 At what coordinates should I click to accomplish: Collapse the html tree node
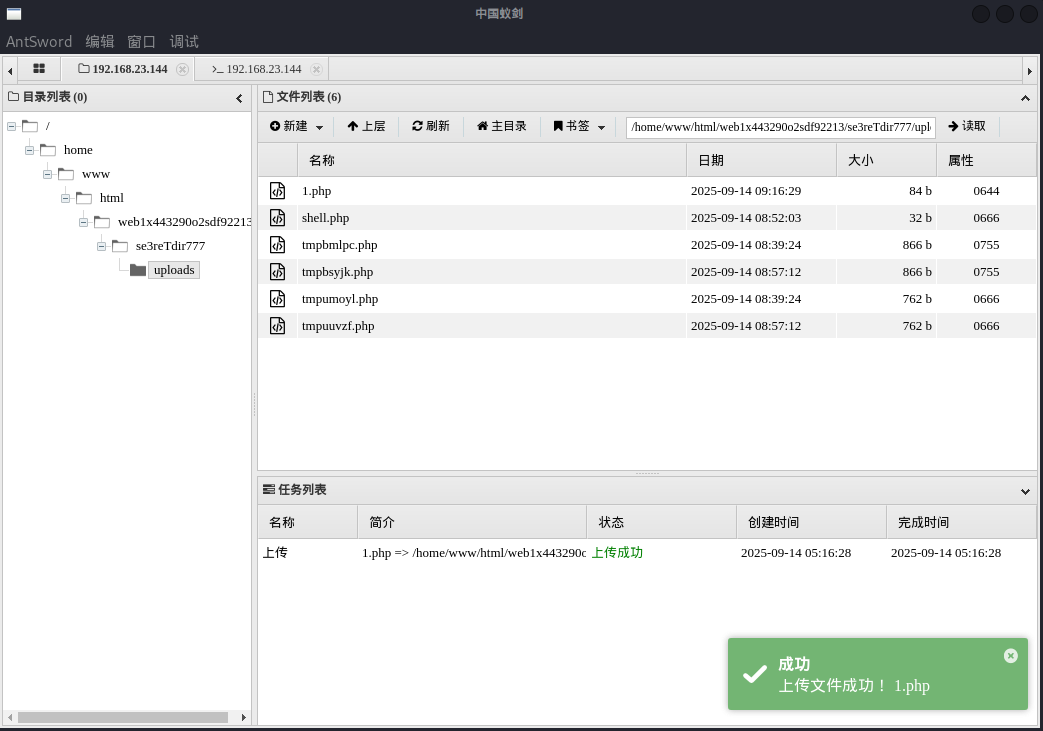(x=65, y=198)
